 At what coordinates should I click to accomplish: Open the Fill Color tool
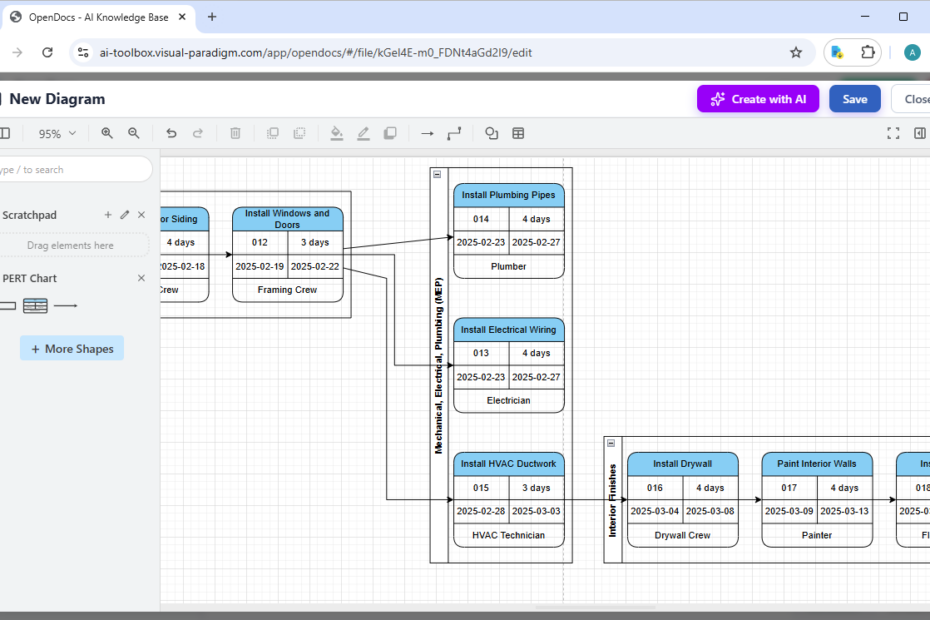336,133
